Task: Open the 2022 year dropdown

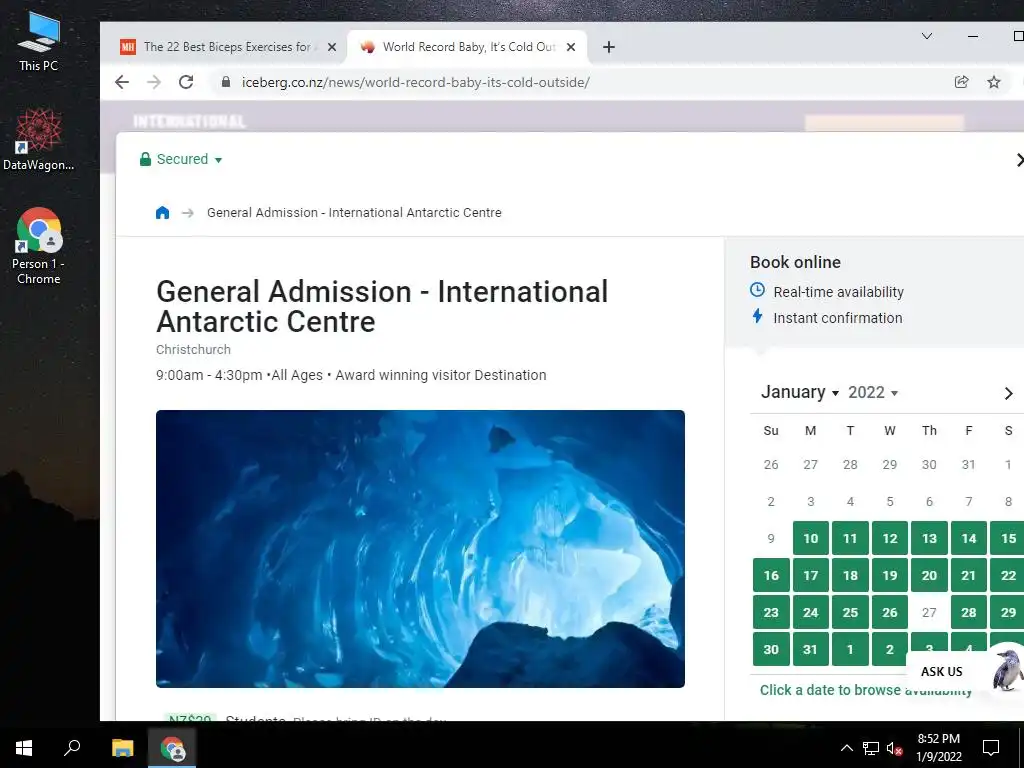Action: coord(873,392)
